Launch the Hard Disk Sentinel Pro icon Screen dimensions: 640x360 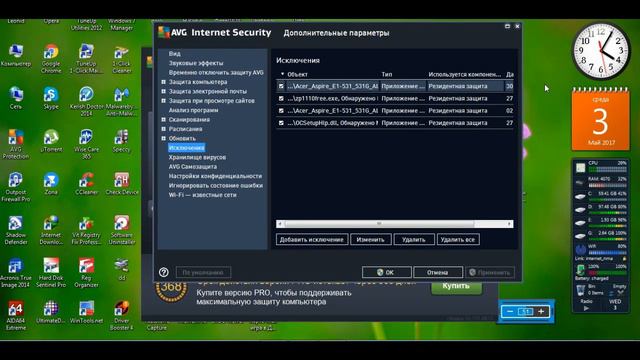tap(51, 273)
